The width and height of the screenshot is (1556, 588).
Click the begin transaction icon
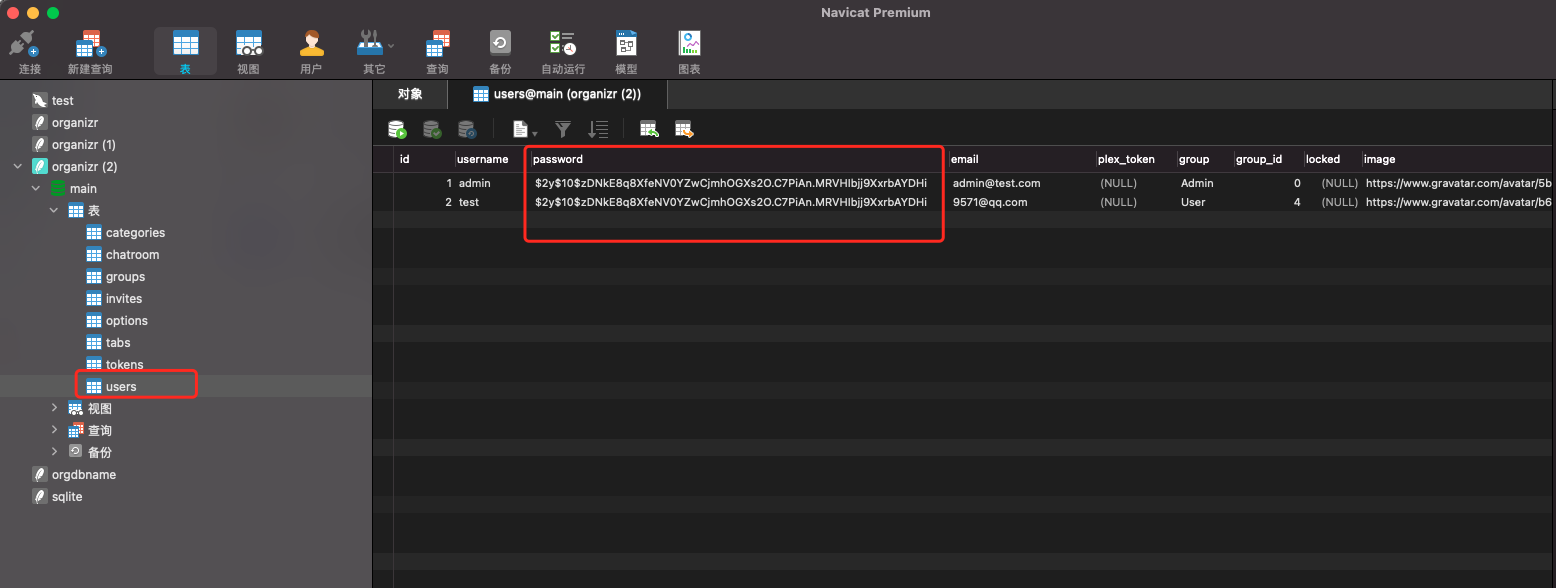click(x=398, y=129)
